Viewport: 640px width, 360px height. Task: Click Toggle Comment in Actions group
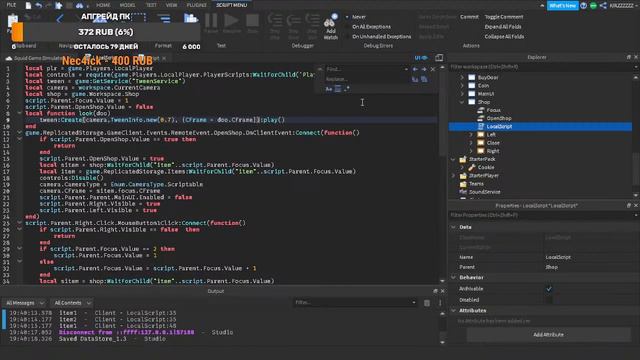click(504, 17)
